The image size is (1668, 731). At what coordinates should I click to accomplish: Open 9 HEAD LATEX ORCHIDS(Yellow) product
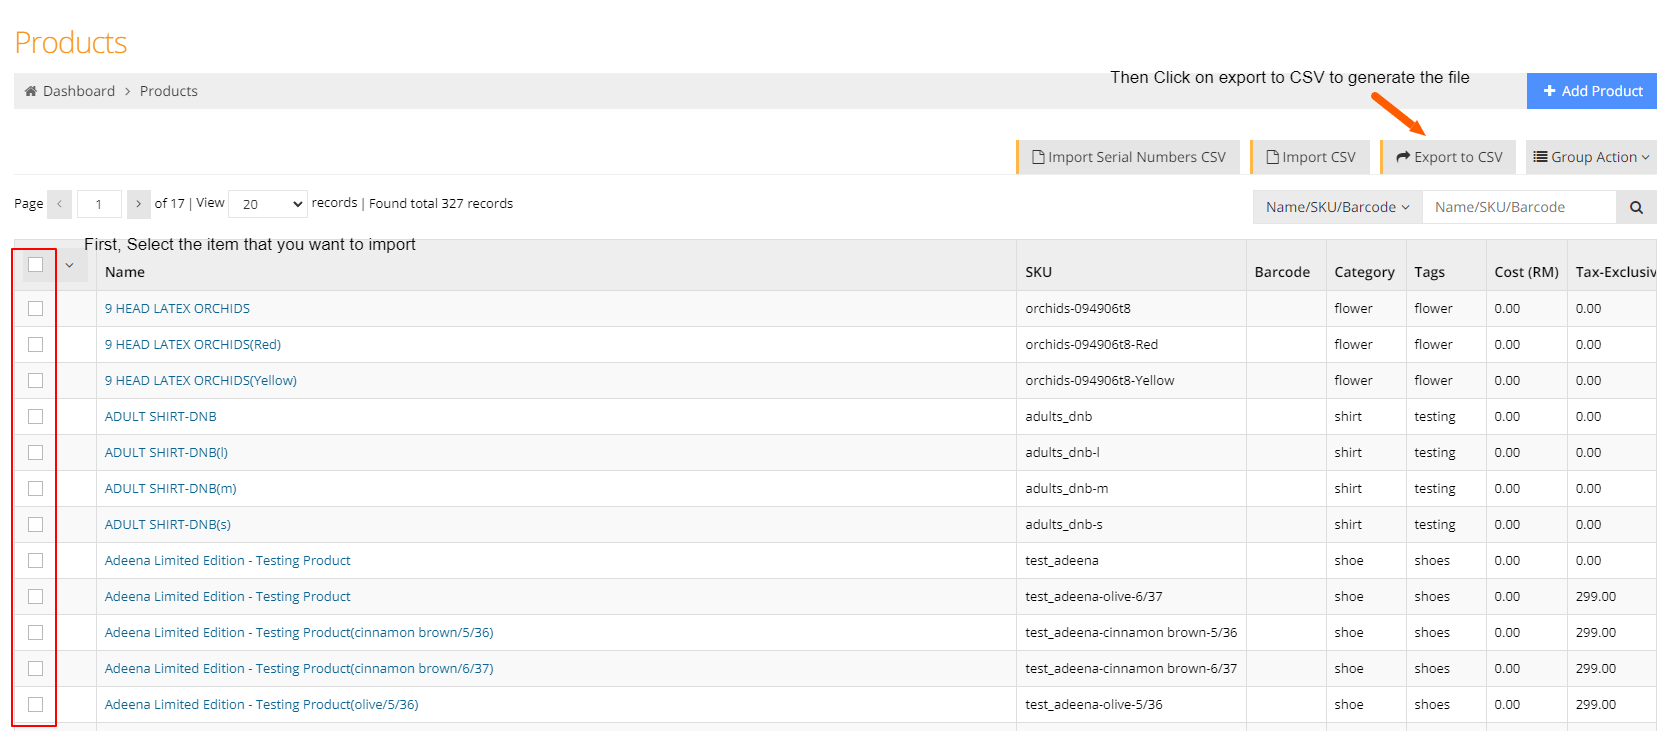click(x=201, y=381)
